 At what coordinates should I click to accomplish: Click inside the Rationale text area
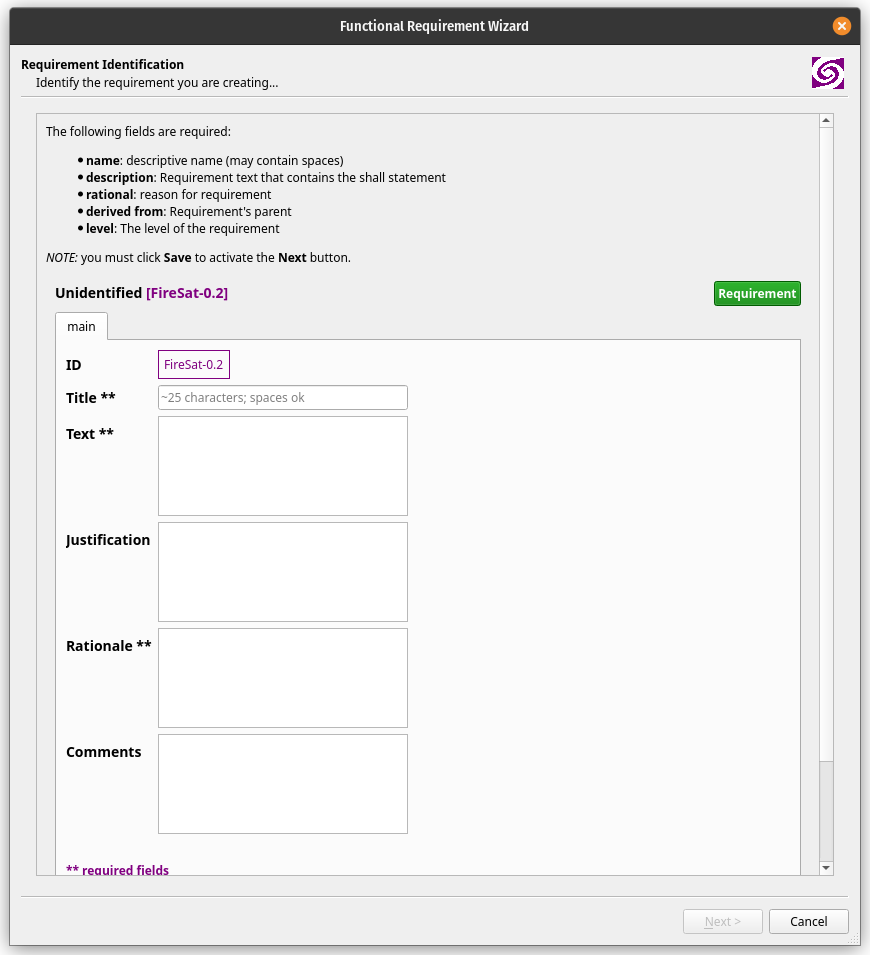click(283, 678)
